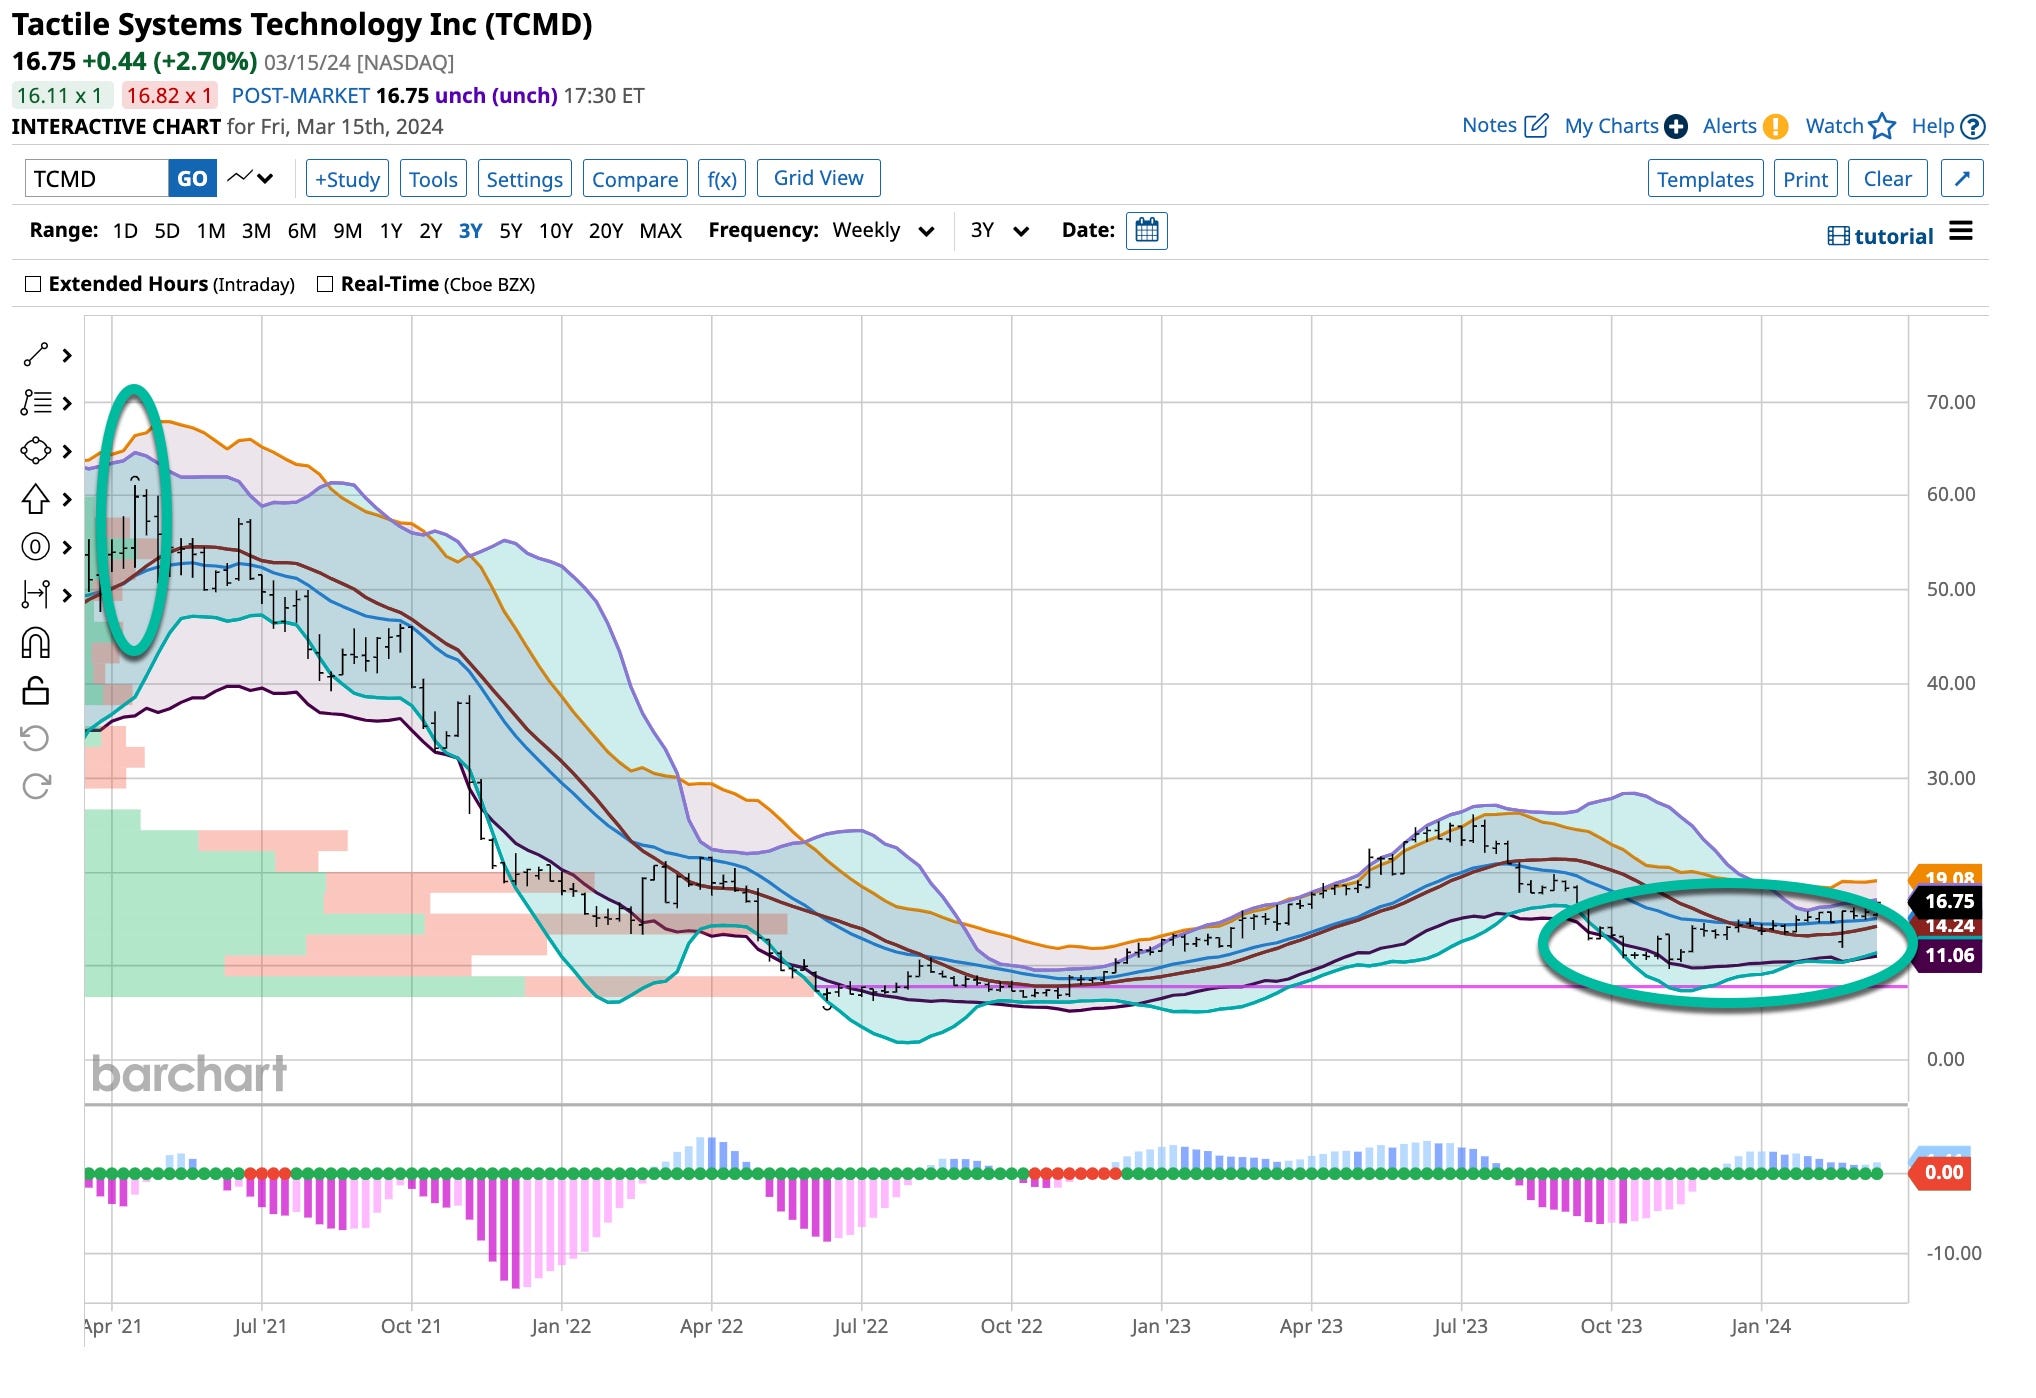This screenshot has height=1398, width=2036.
Task: Expand the arrow marker submenu chevron
Action: [67, 499]
